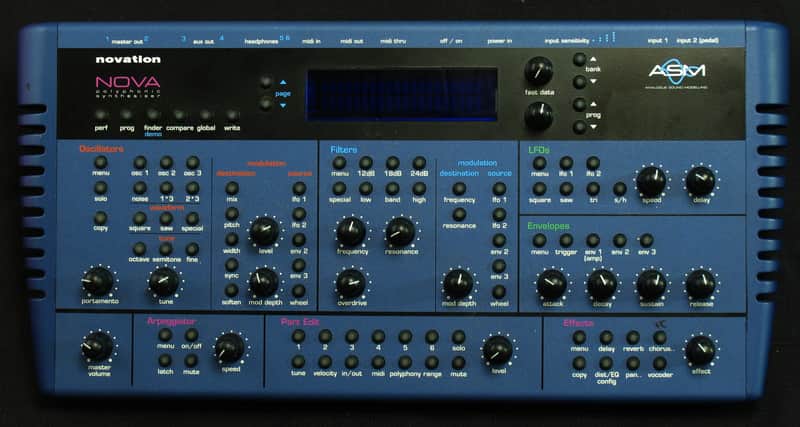
Task: Select env 1 (amp) button
Action: [593, 240]
